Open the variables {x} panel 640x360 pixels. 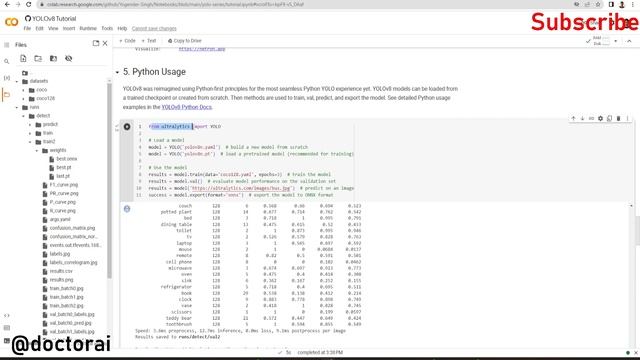click(7, 78)
